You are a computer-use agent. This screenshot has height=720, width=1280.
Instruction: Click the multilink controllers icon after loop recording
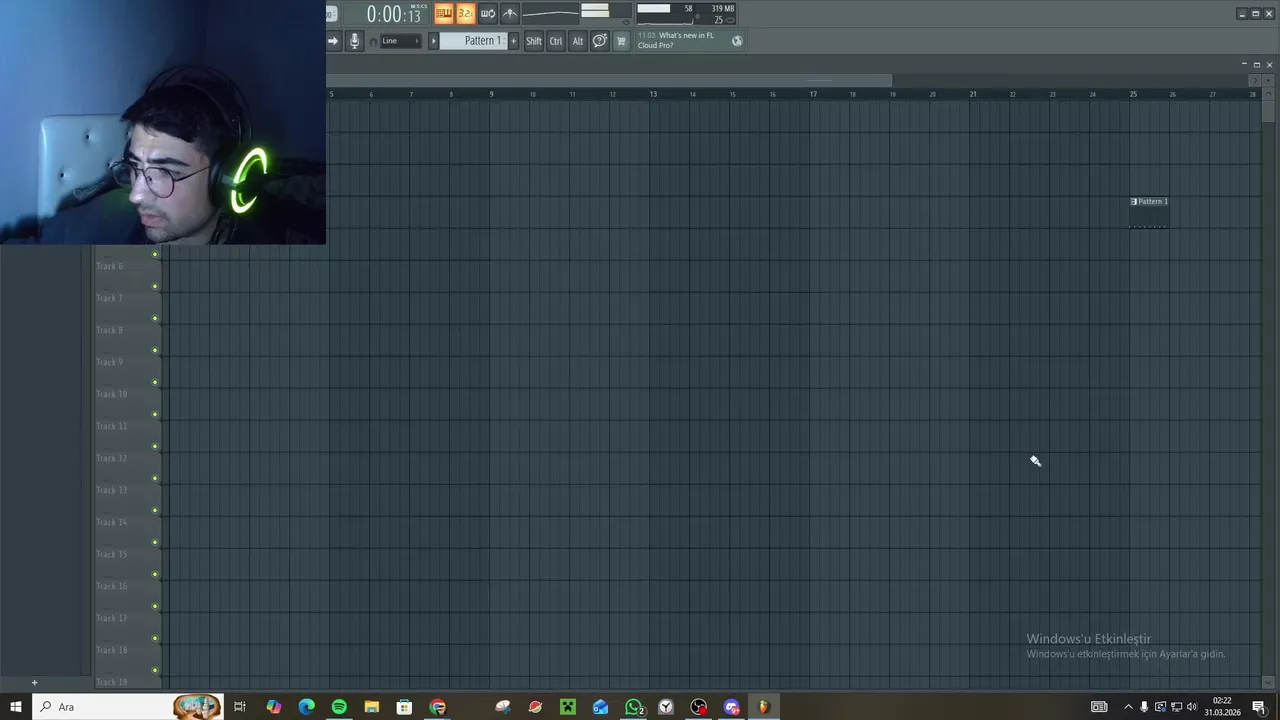[x=510, y=13]
